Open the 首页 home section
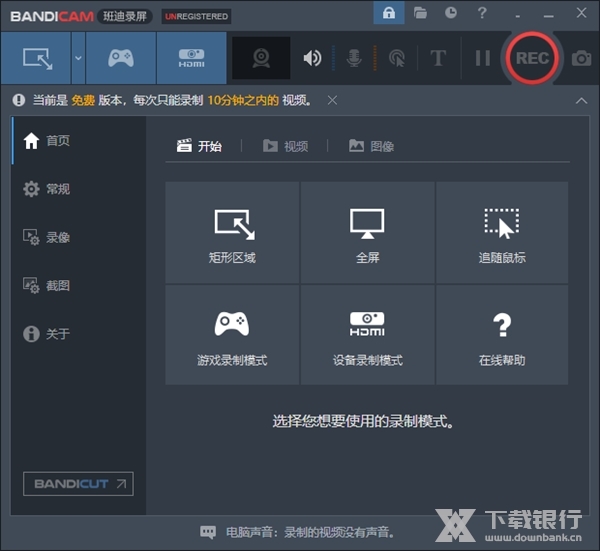Screen dimensions: 600x551 pos(78,141)
